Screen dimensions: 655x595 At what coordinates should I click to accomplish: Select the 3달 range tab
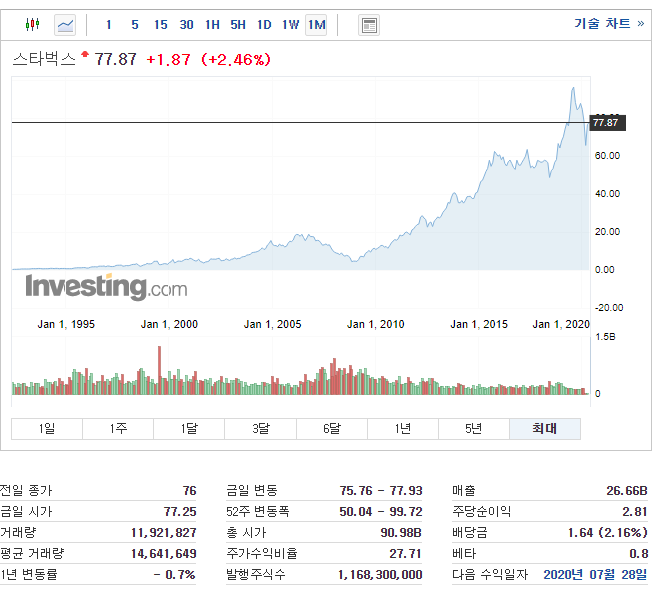(260, 429)
